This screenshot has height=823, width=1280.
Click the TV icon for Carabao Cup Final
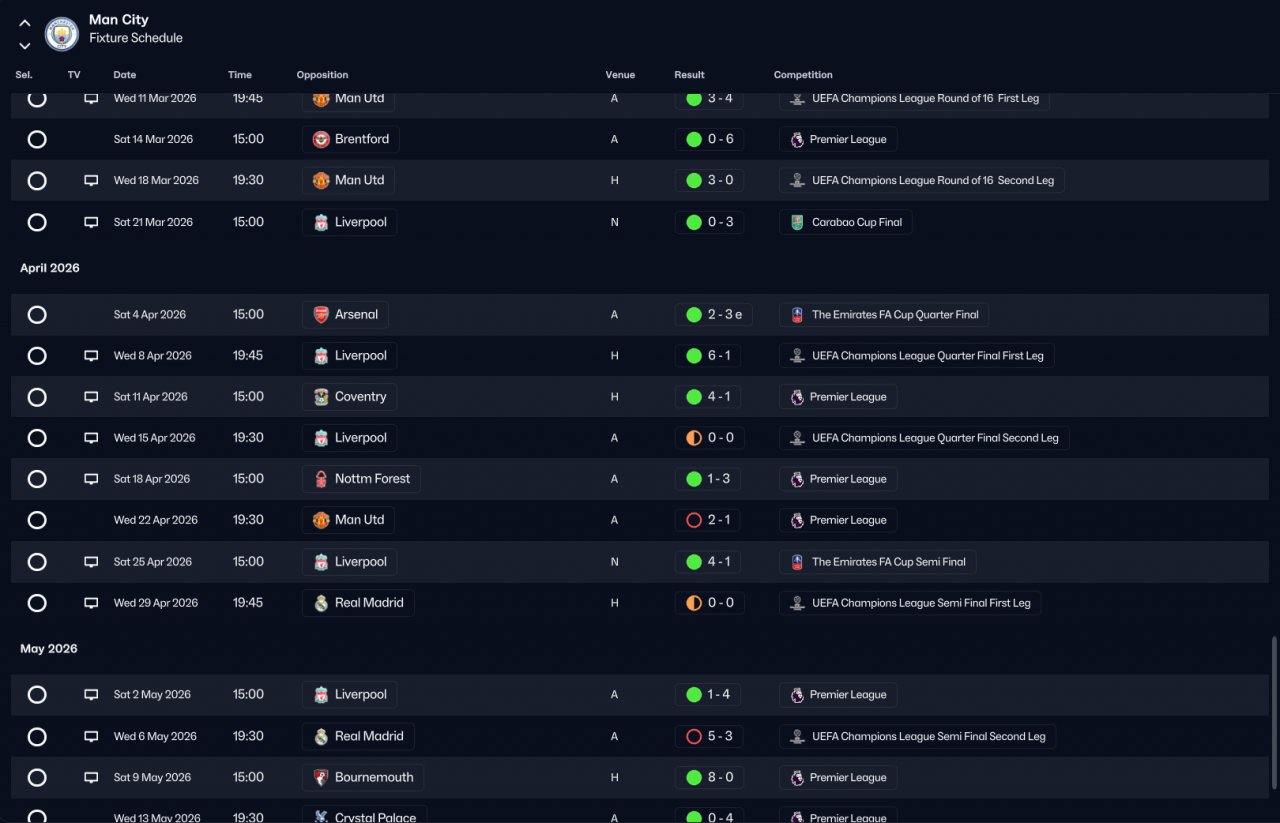[91, 222]
